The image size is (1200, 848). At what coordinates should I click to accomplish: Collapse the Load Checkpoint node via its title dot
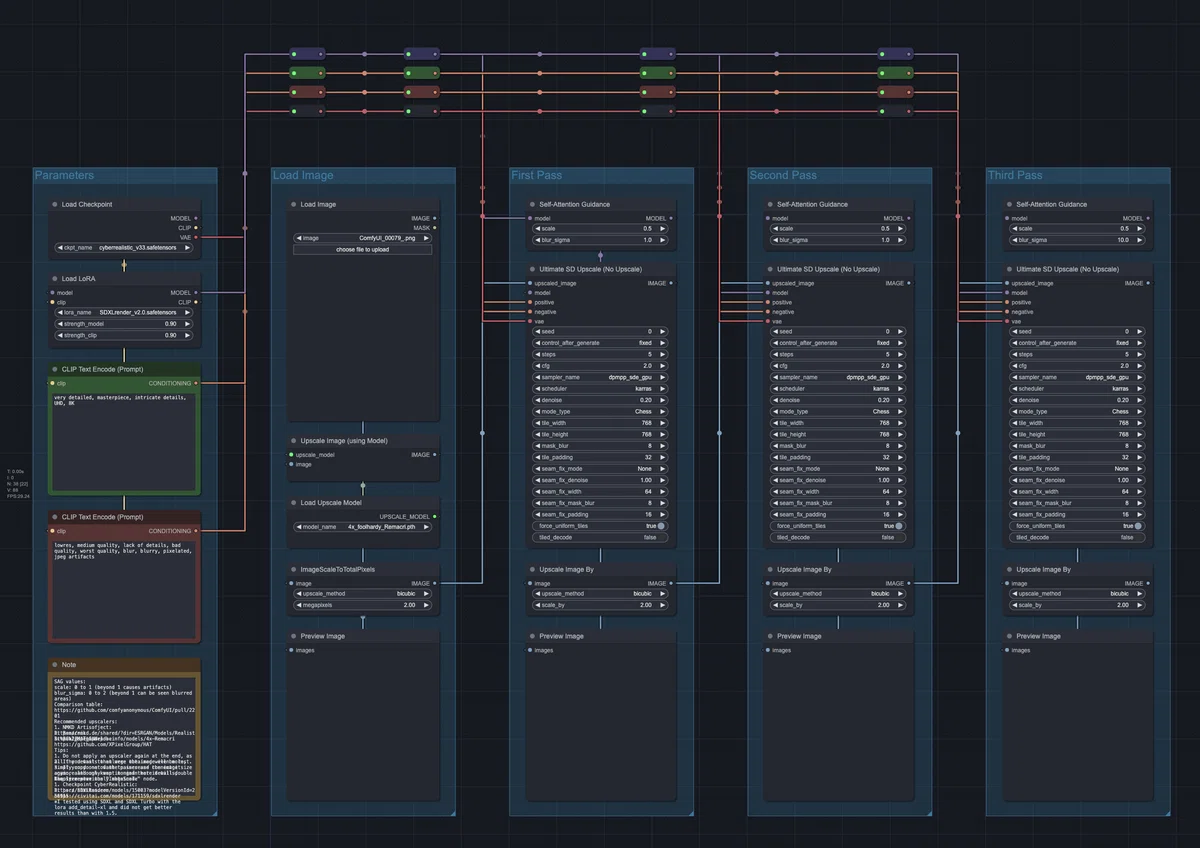click(54, 204)
